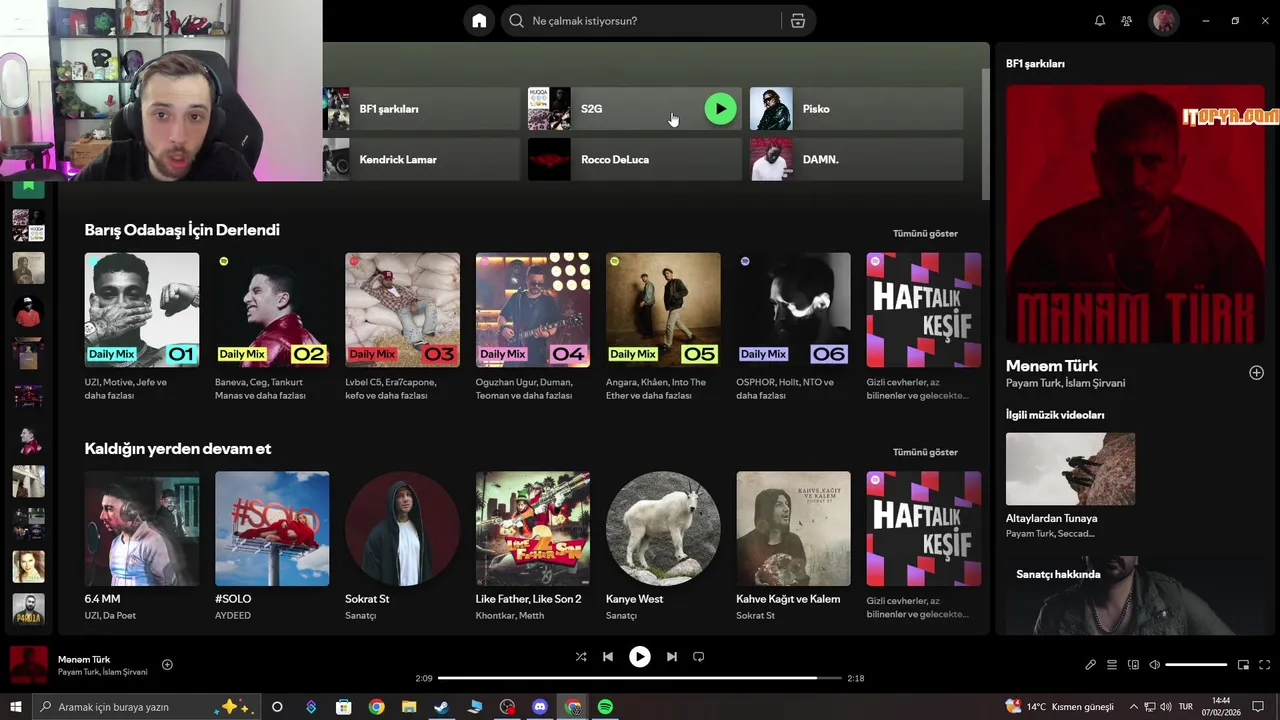Open the Daily Mix 03 card
The height and width of the screenshot is (720, 1280).
pos(402,327)
